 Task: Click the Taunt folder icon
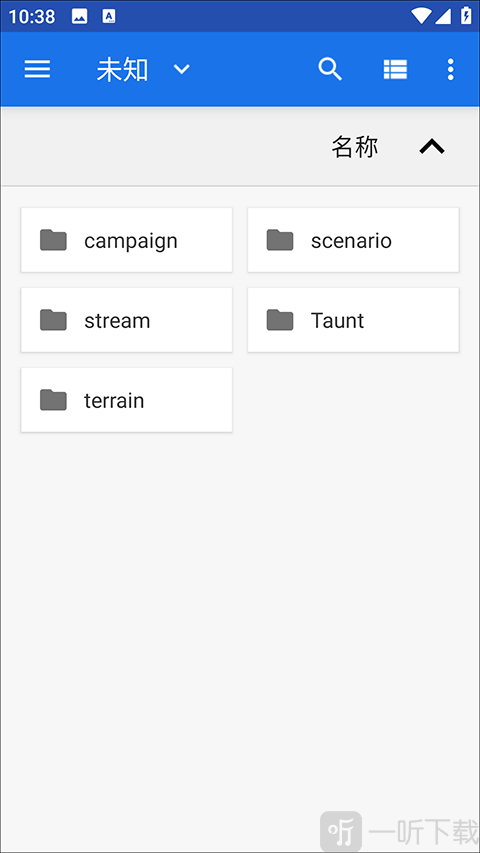[x=280, y=320]
